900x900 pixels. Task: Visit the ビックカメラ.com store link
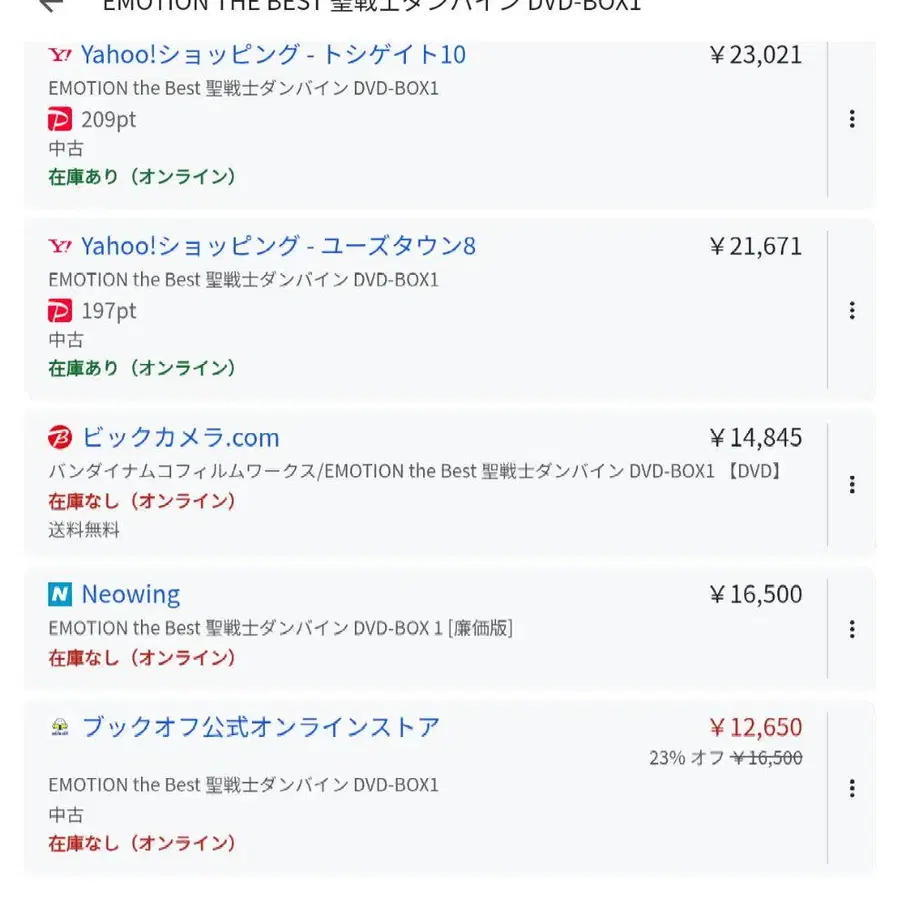tap(180, 438)
